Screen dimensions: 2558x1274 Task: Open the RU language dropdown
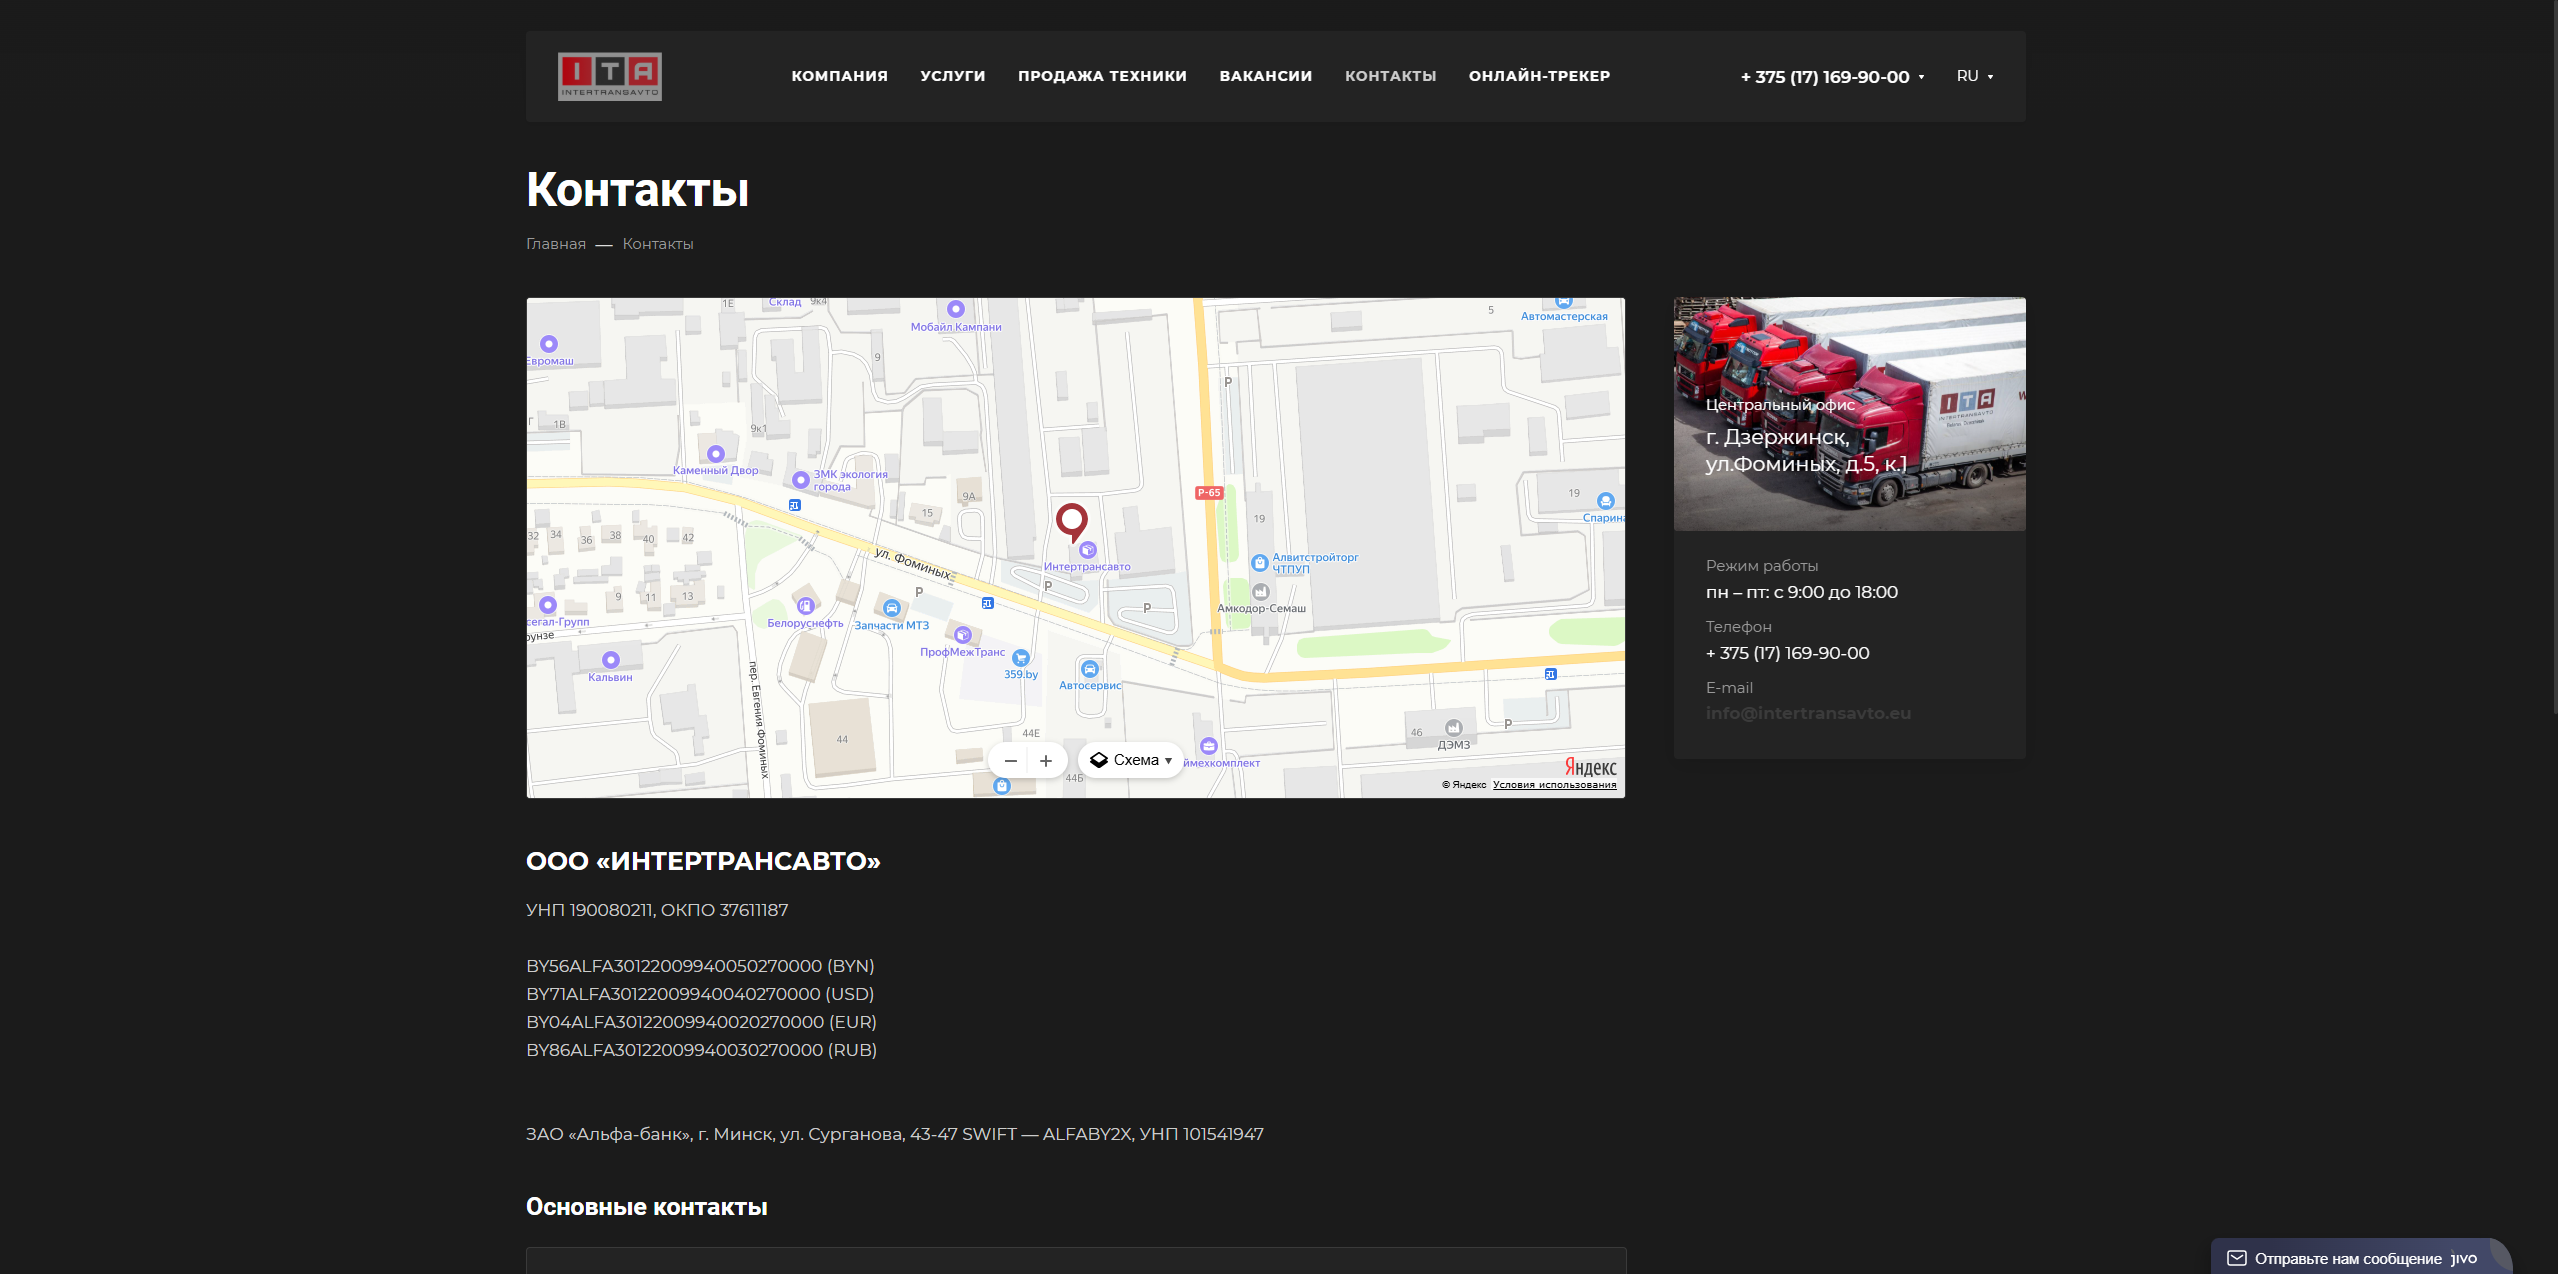tap(1974, 76)
